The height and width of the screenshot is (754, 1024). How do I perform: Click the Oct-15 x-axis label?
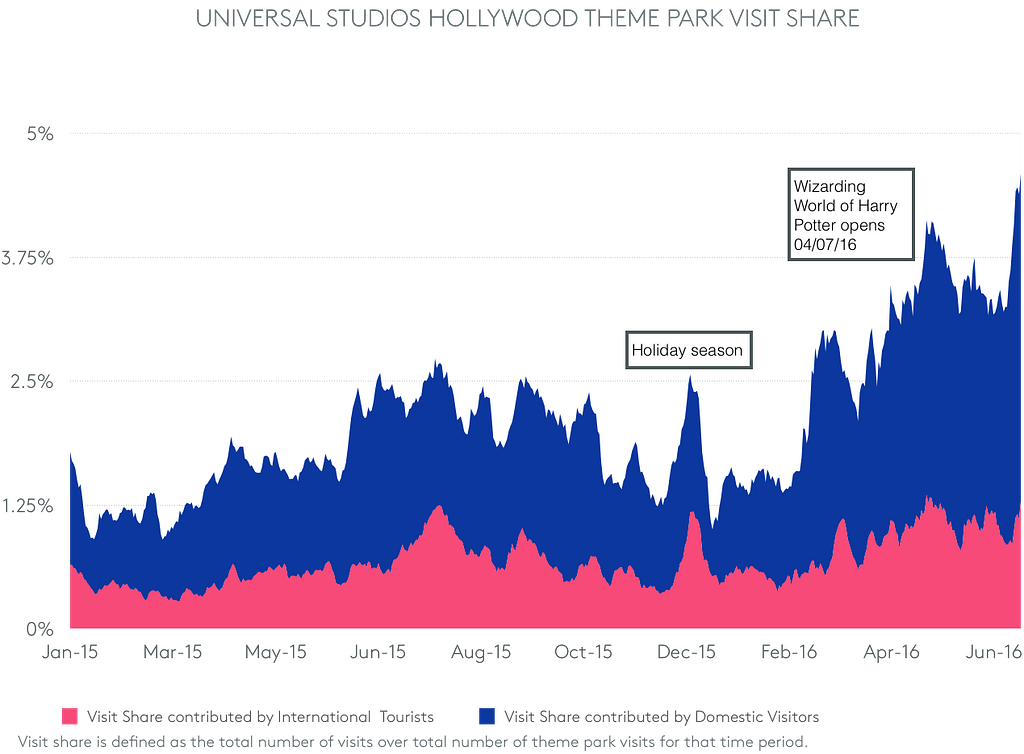[x=583, y=652]
